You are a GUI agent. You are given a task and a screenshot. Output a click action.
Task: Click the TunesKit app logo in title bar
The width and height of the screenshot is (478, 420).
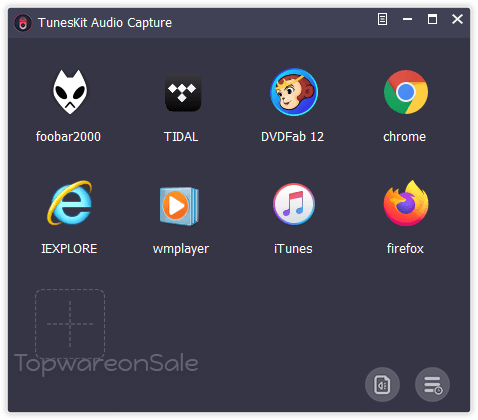click(23, 23)
